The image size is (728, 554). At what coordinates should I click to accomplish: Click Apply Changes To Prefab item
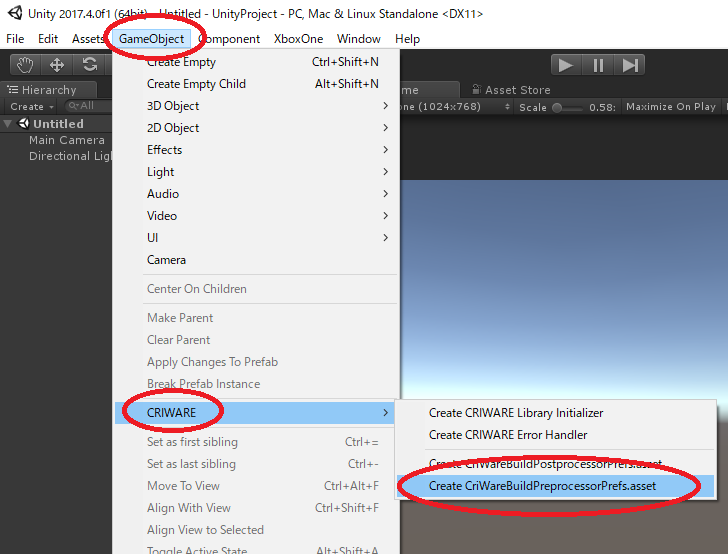click(256, 362)
